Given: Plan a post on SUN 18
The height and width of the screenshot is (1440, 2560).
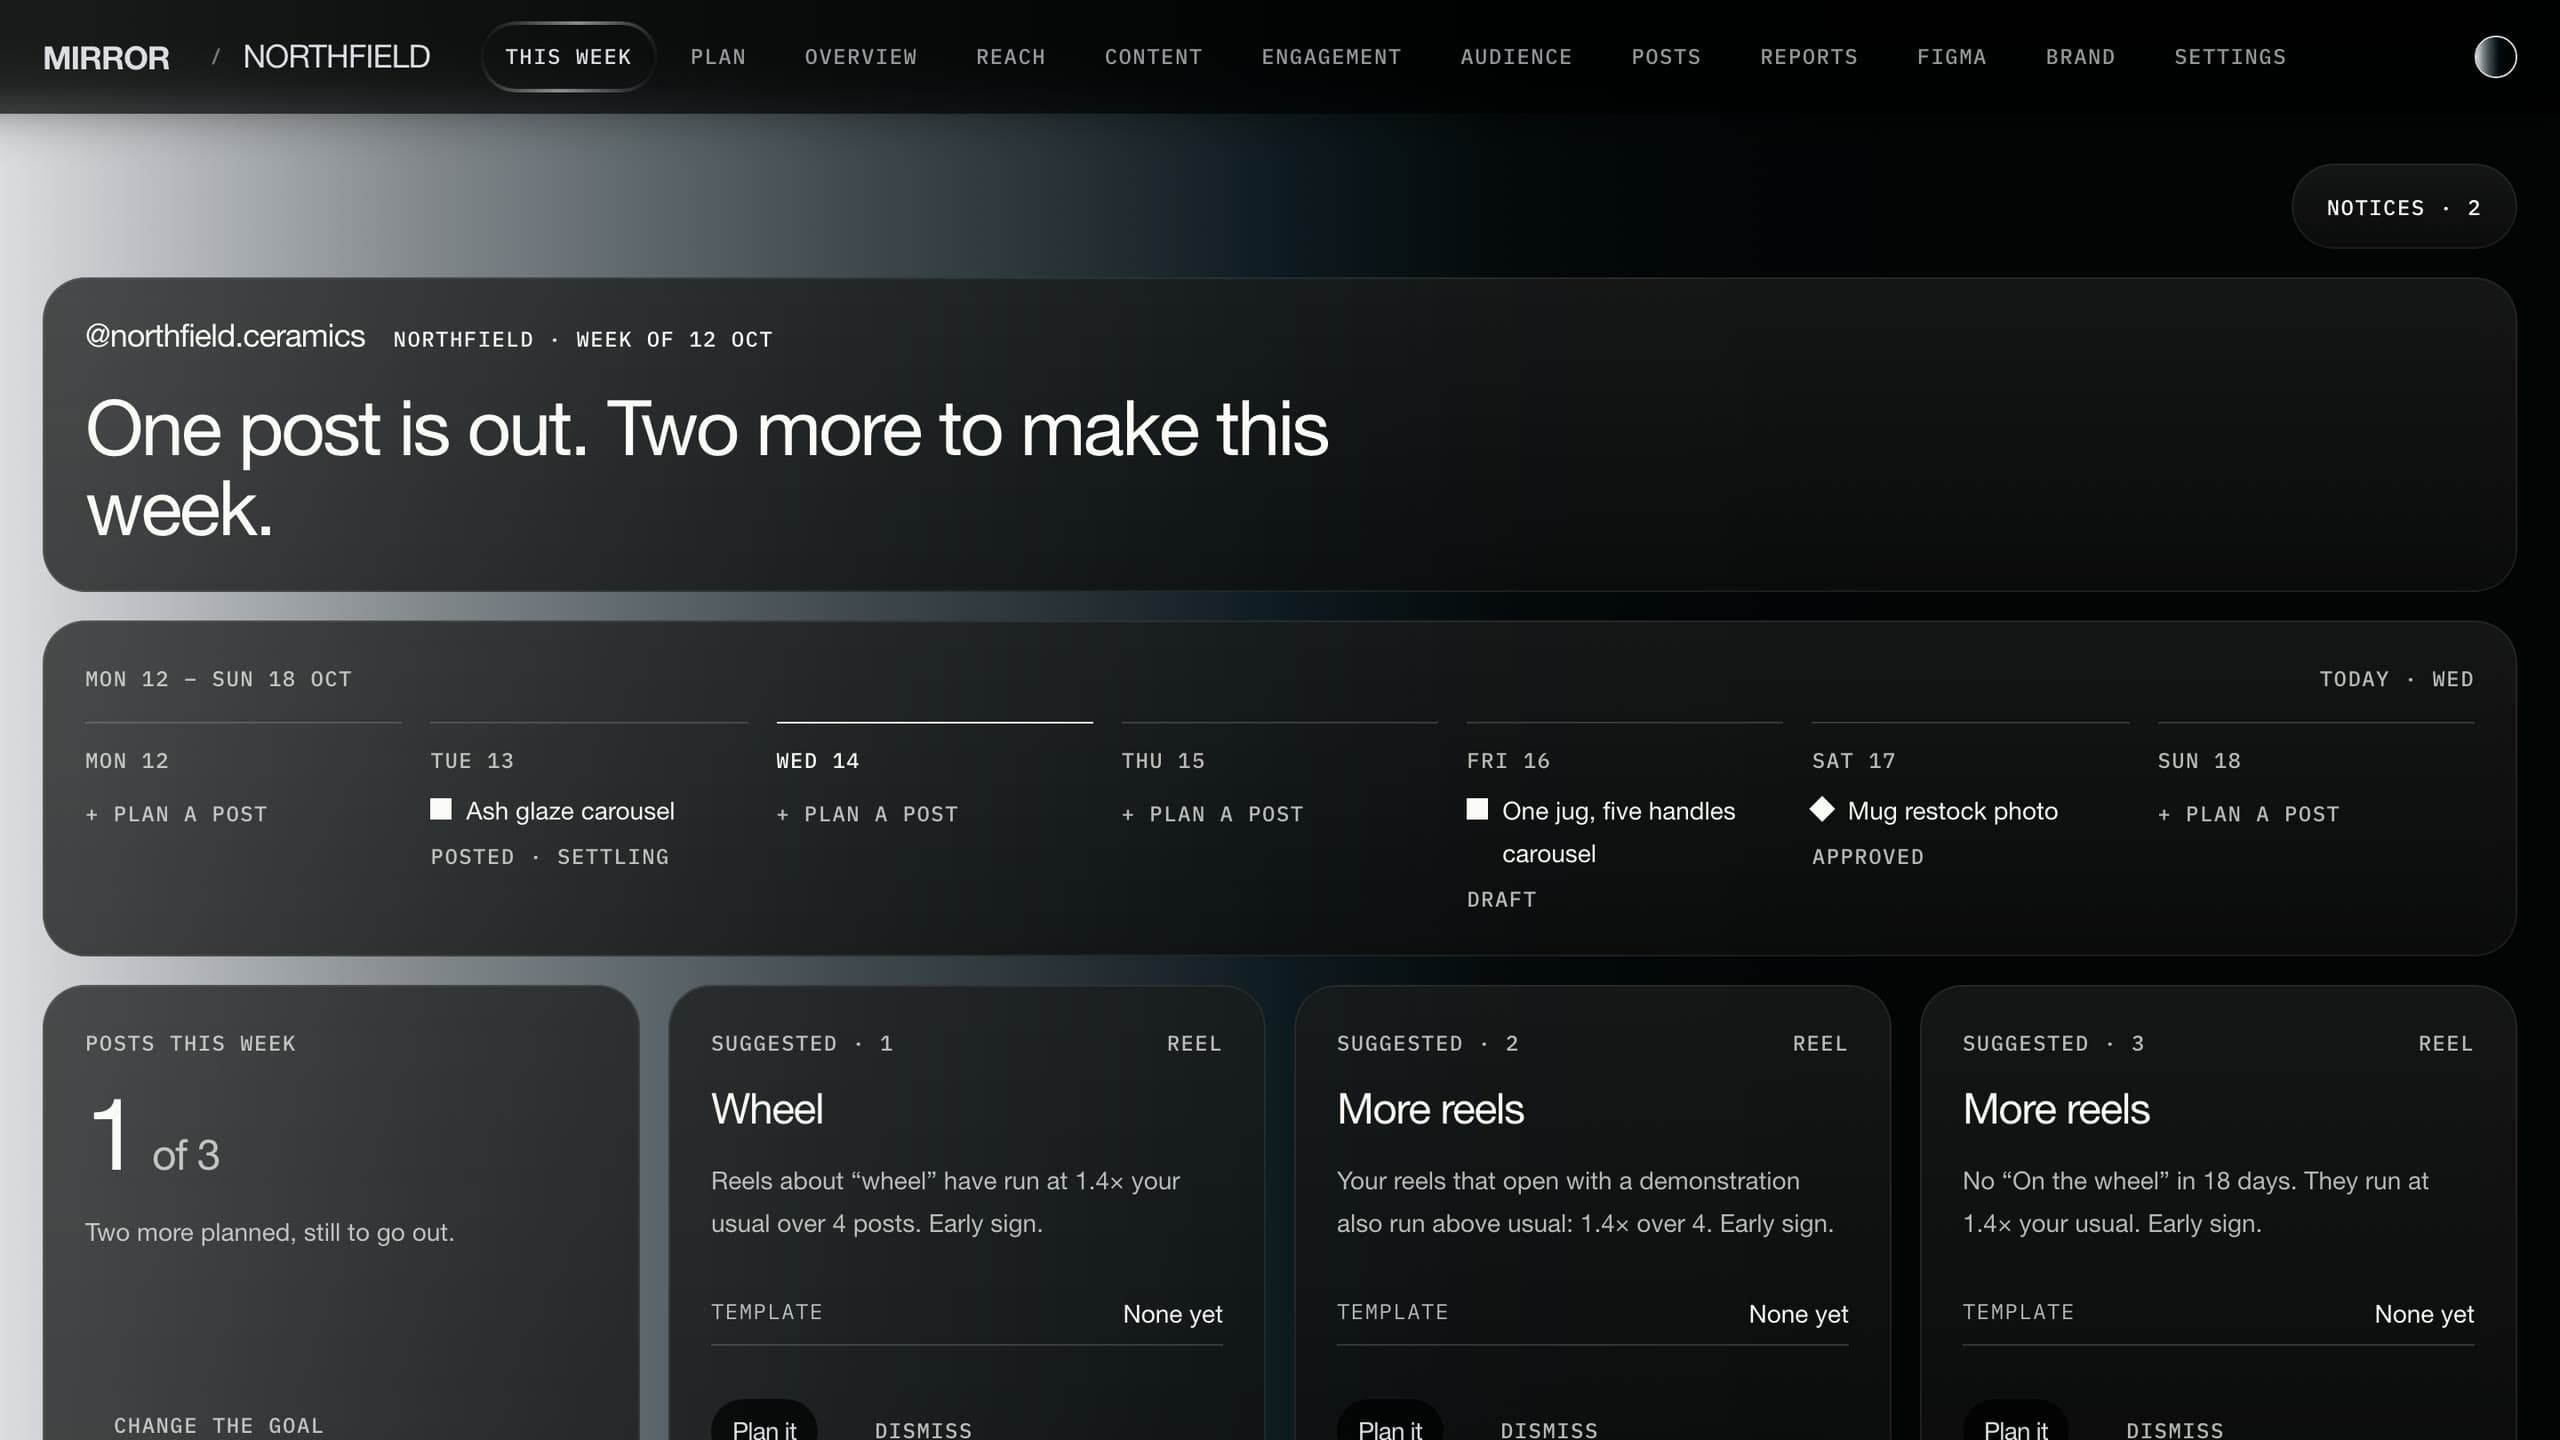Looking at the screenshot, I should 2249,814.
